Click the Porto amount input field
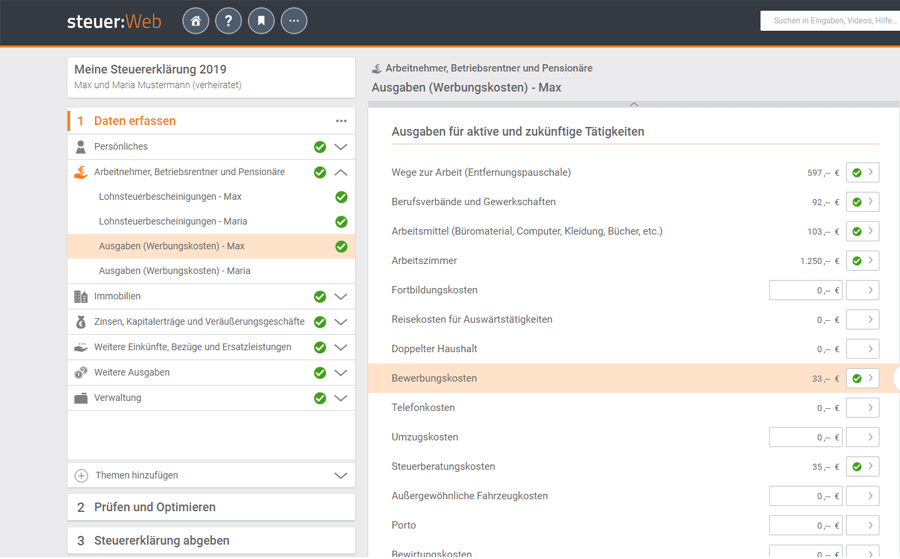Image resolution: width=900 pixels, height=559 pixels. [806, 525]
